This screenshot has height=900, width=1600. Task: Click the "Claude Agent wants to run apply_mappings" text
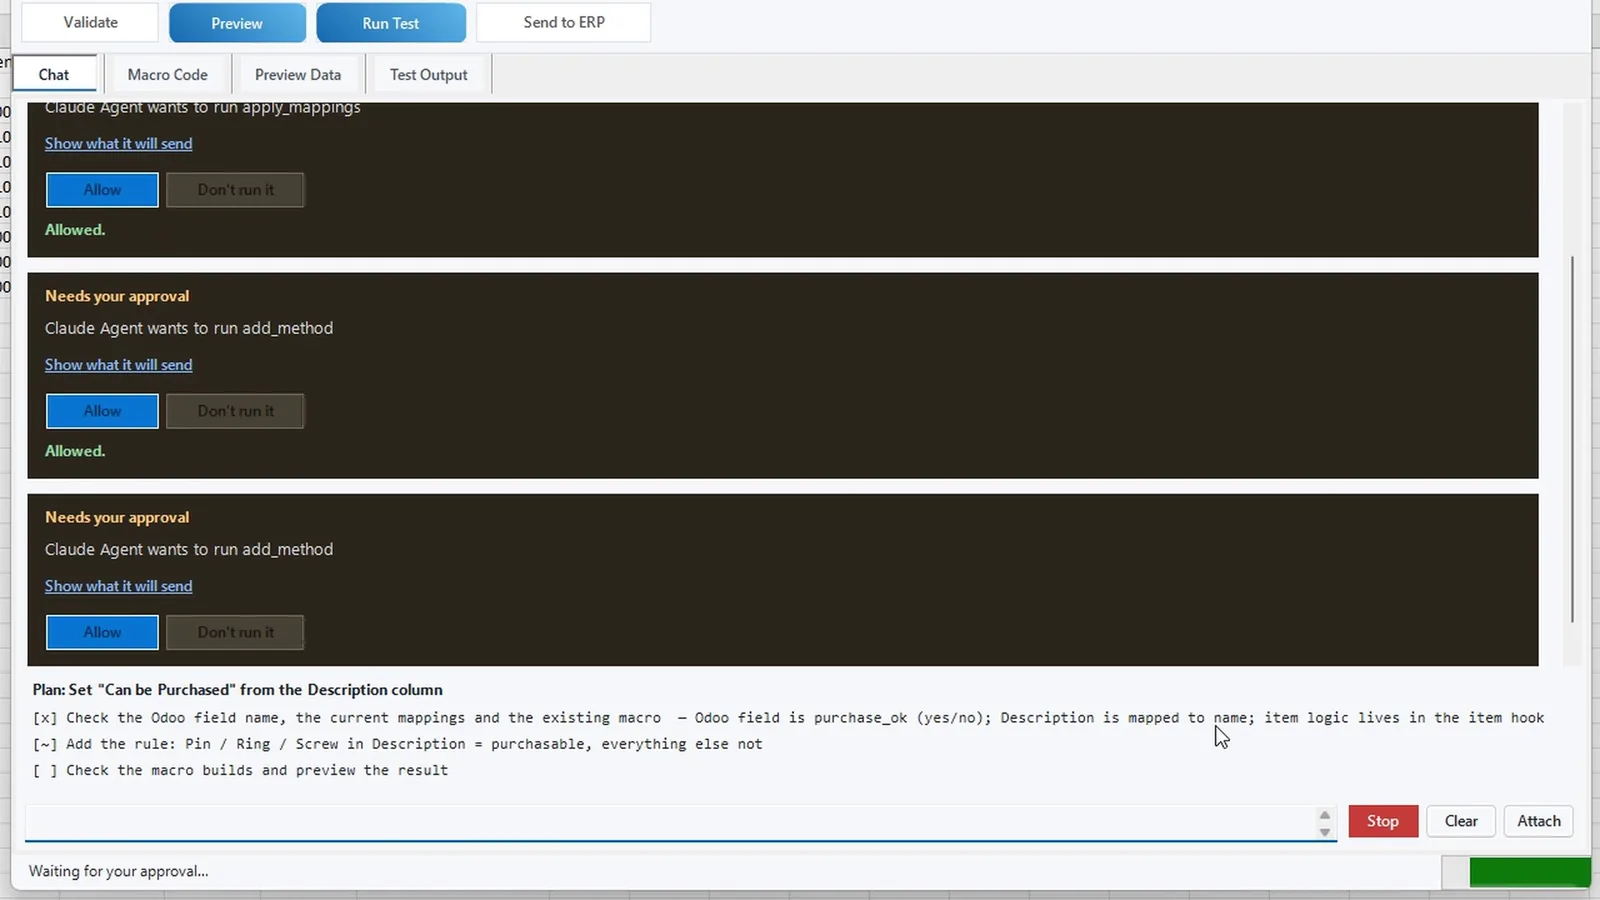point(202,107)
